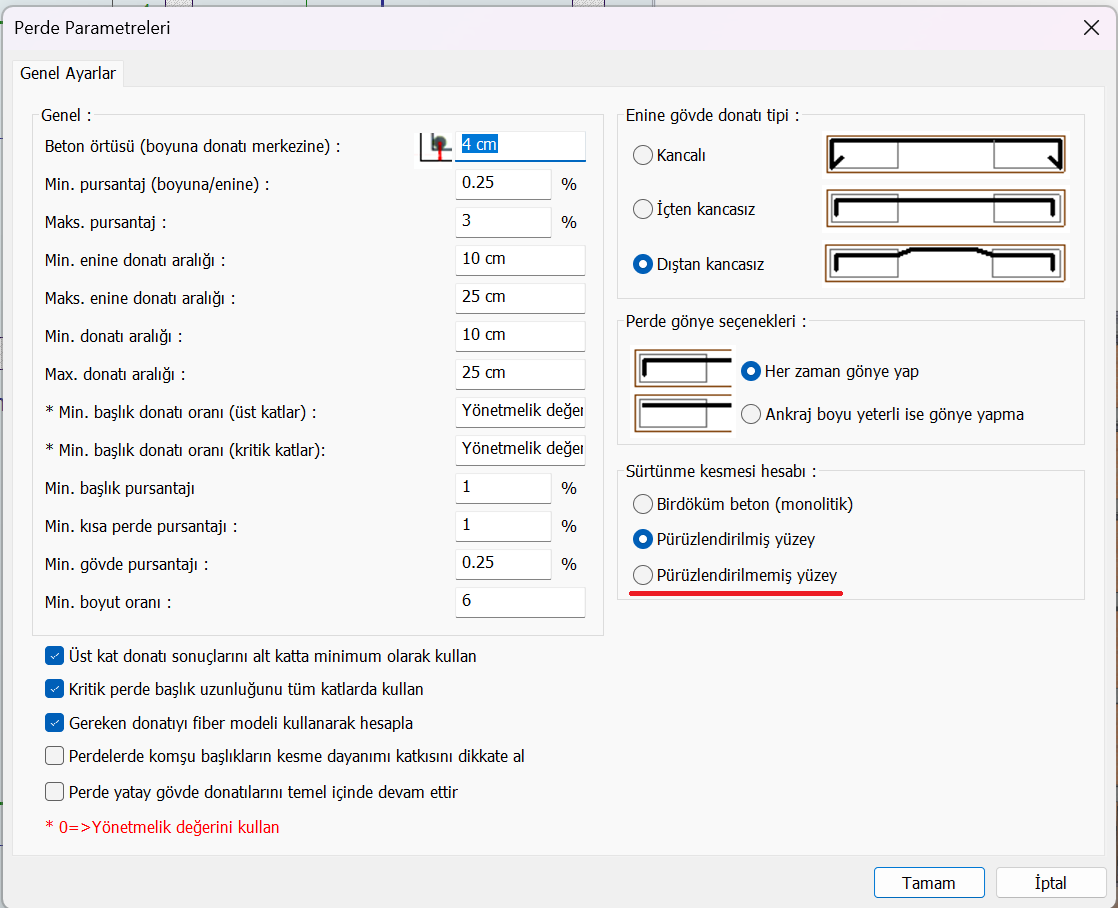Choose İçten kancasız reinforcement type

[x=643, y=210]
